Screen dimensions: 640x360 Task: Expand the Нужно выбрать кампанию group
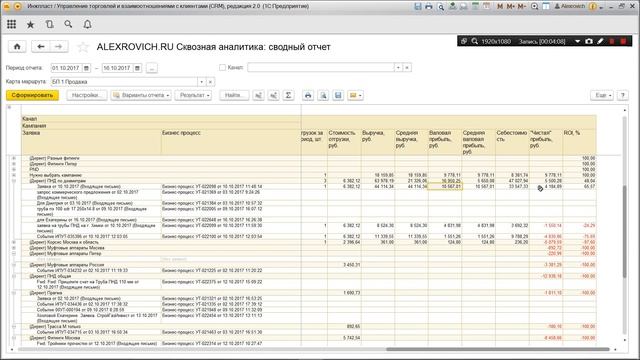click(x=13, y=175)
